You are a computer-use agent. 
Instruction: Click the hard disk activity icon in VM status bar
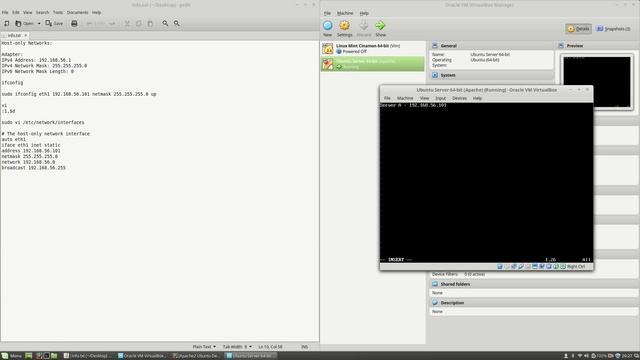(x=500, y=267)
